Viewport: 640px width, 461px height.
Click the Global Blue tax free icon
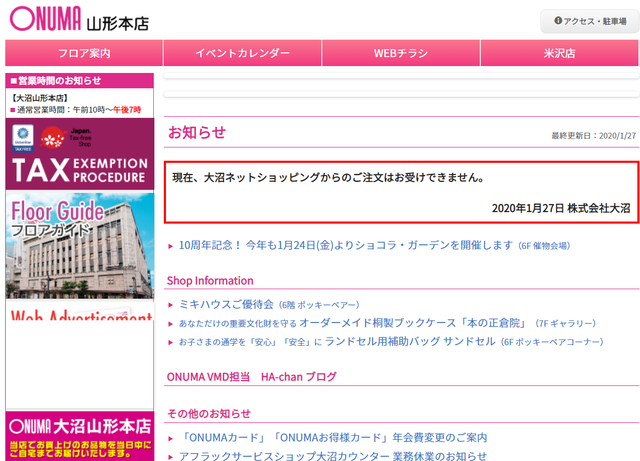[x=23, y=138]
